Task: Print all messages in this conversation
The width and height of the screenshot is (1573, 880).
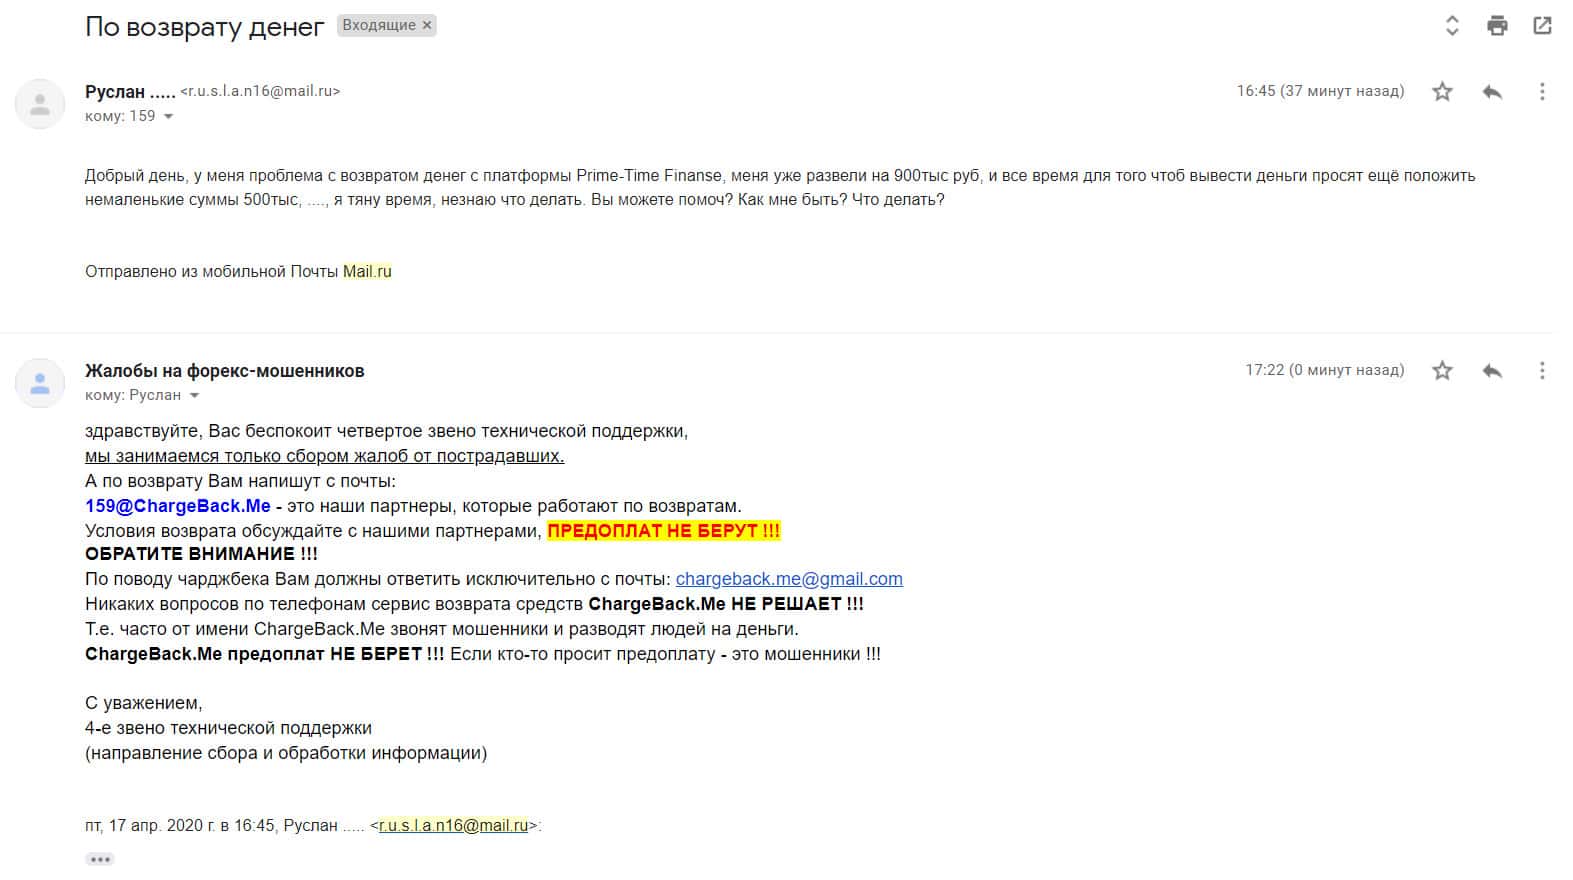Action: click(x=1497, y=26)
